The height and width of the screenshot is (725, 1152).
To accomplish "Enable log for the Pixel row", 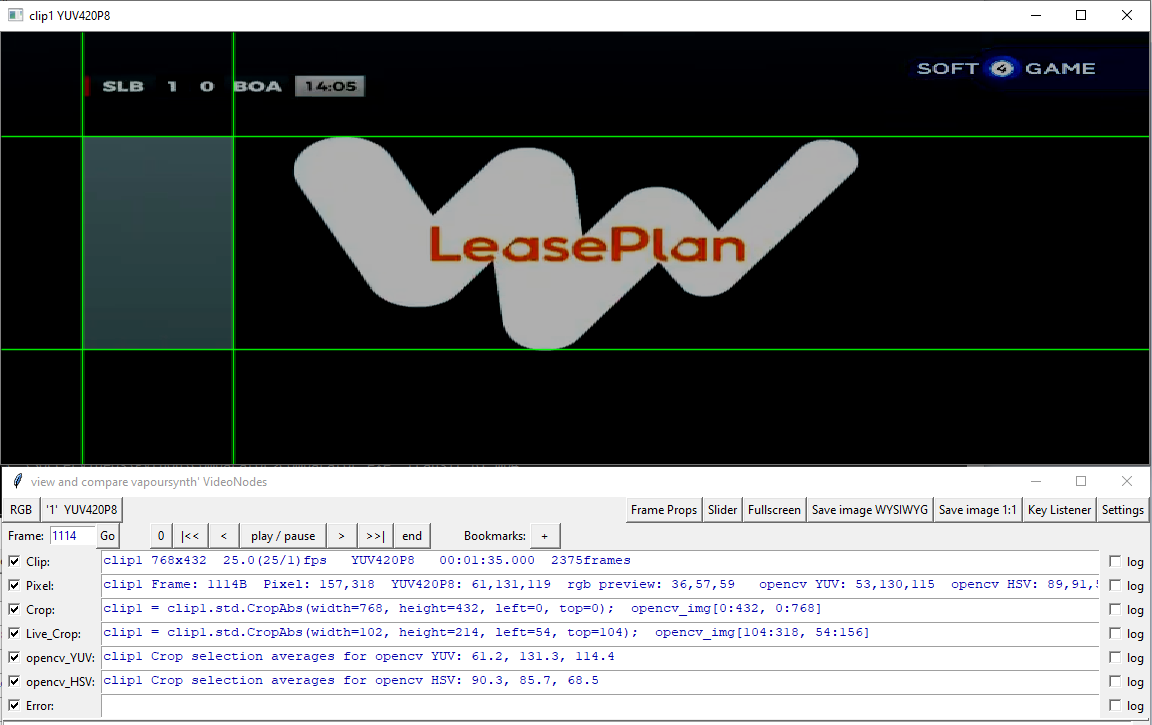I will click(x=1115, y=585).
